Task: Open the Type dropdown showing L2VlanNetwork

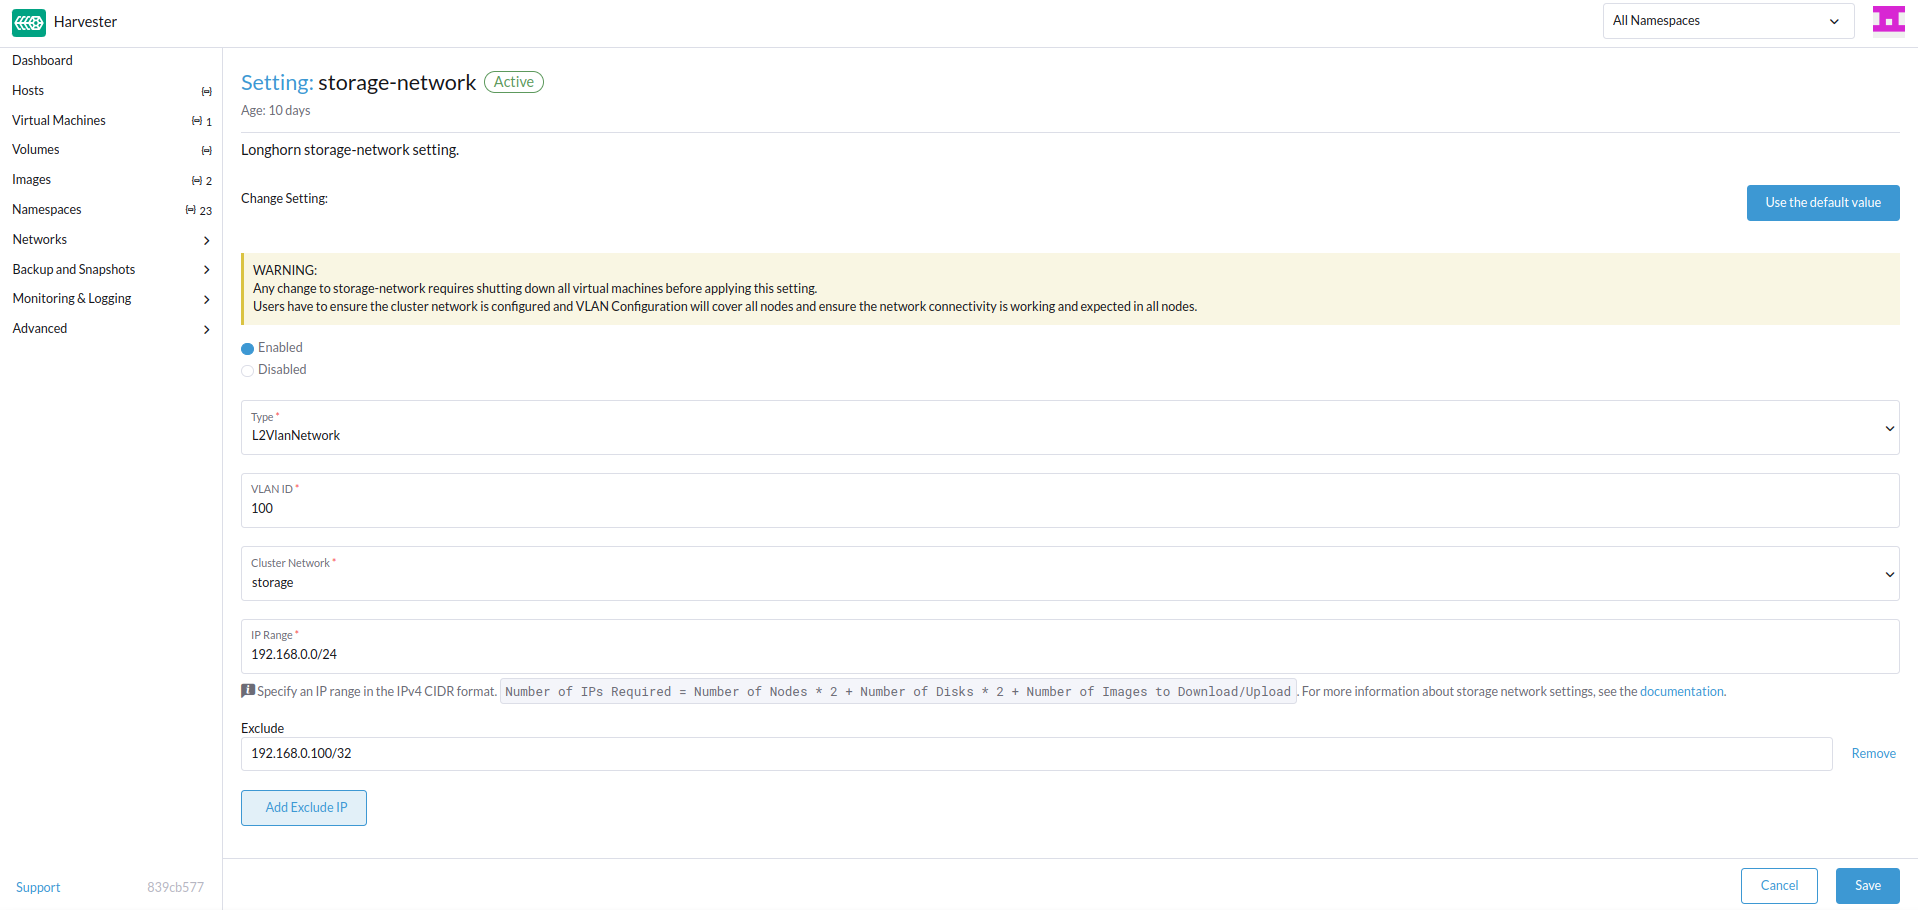Action: [1069, 428]
